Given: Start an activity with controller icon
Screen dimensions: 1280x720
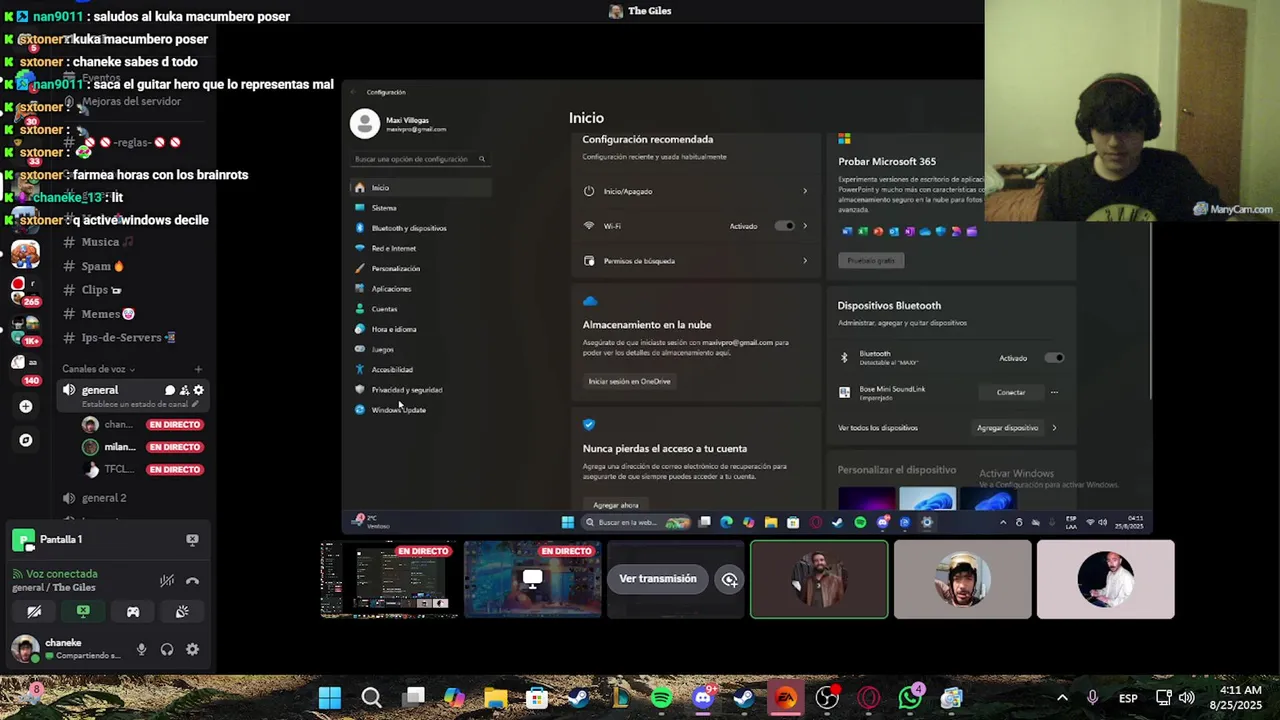Looking at the screenshot, I should pyautogui.click(x=133, y=611).
